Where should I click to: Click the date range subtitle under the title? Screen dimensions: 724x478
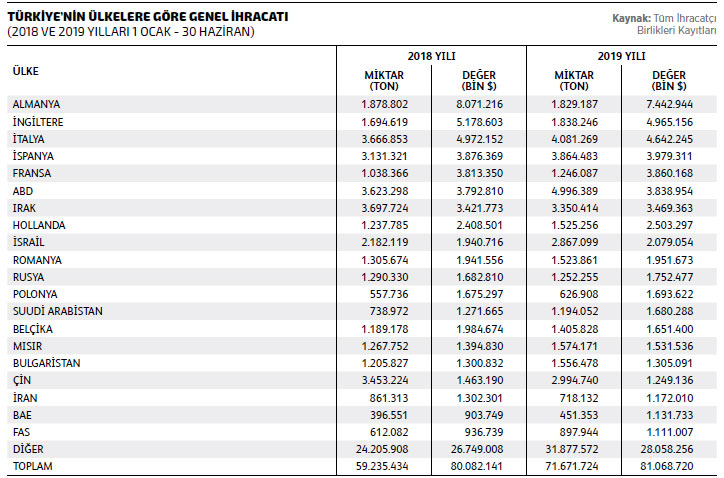tap(130, 31)
